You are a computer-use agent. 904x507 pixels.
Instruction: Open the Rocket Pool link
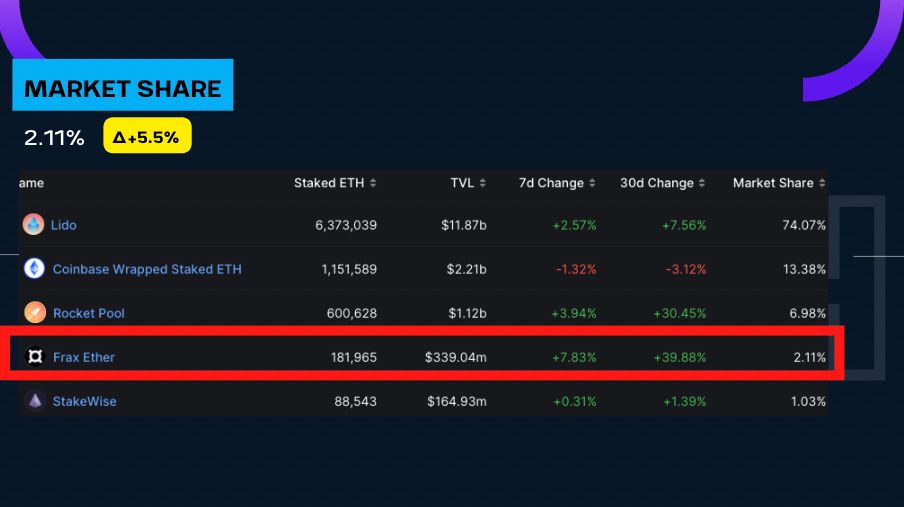(89, 313)
